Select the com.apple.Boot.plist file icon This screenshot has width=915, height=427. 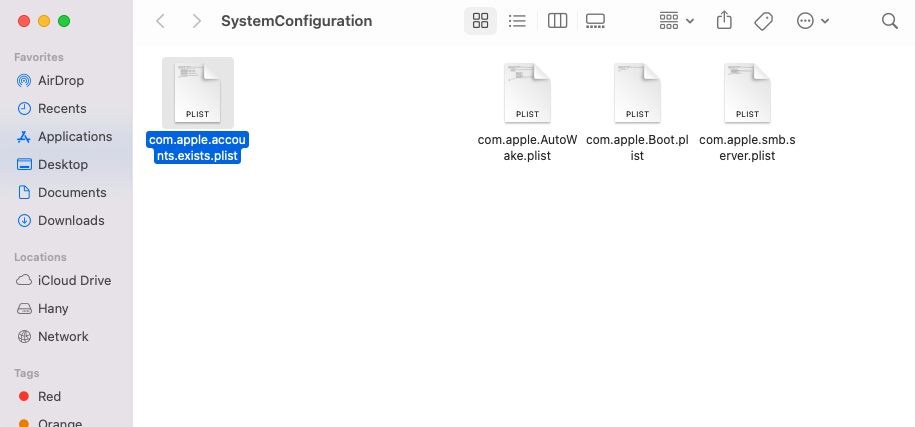pyautogui.click(x=637, y=93)
